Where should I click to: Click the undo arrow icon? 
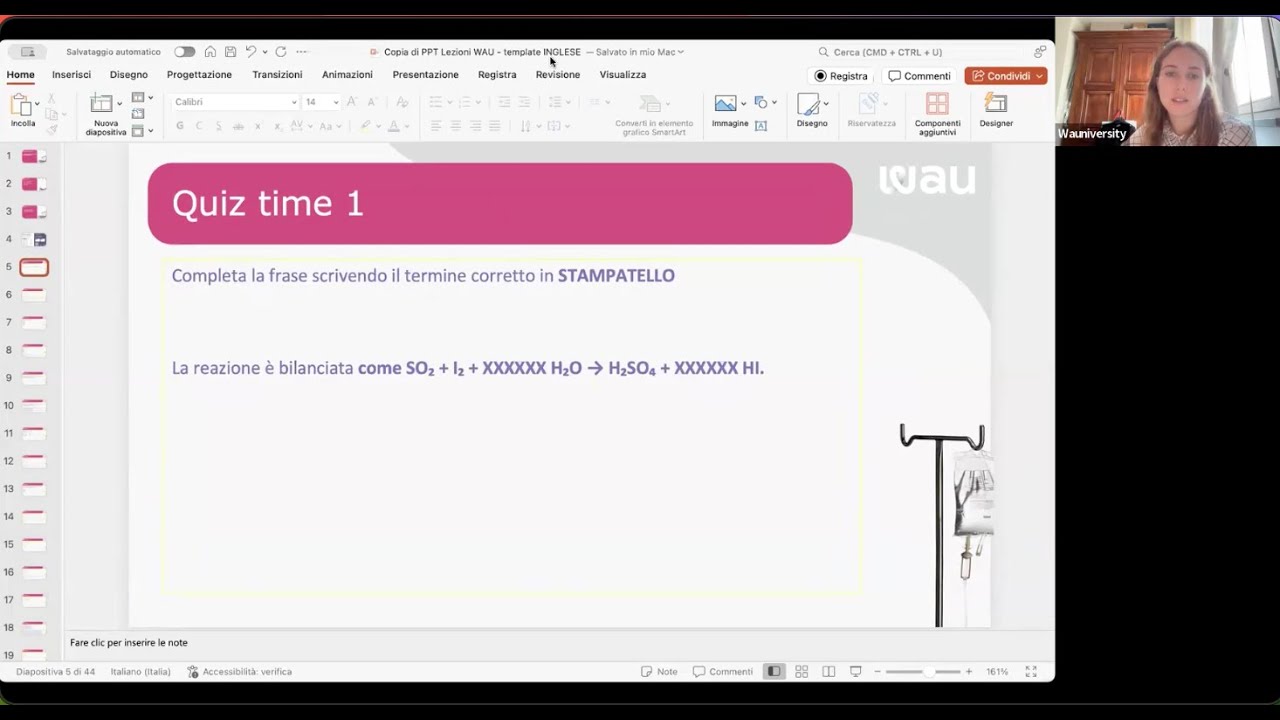pyautogui.click(x=251, y=52)
